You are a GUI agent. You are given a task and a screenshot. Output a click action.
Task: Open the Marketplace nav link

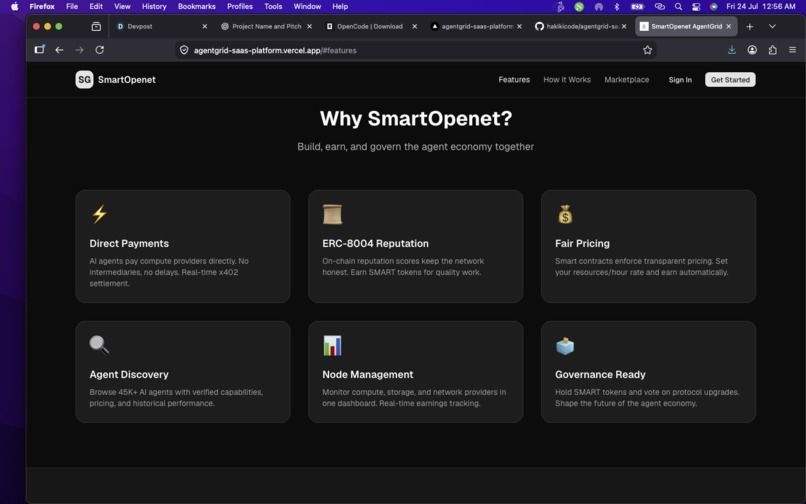(x=627, y=80)
